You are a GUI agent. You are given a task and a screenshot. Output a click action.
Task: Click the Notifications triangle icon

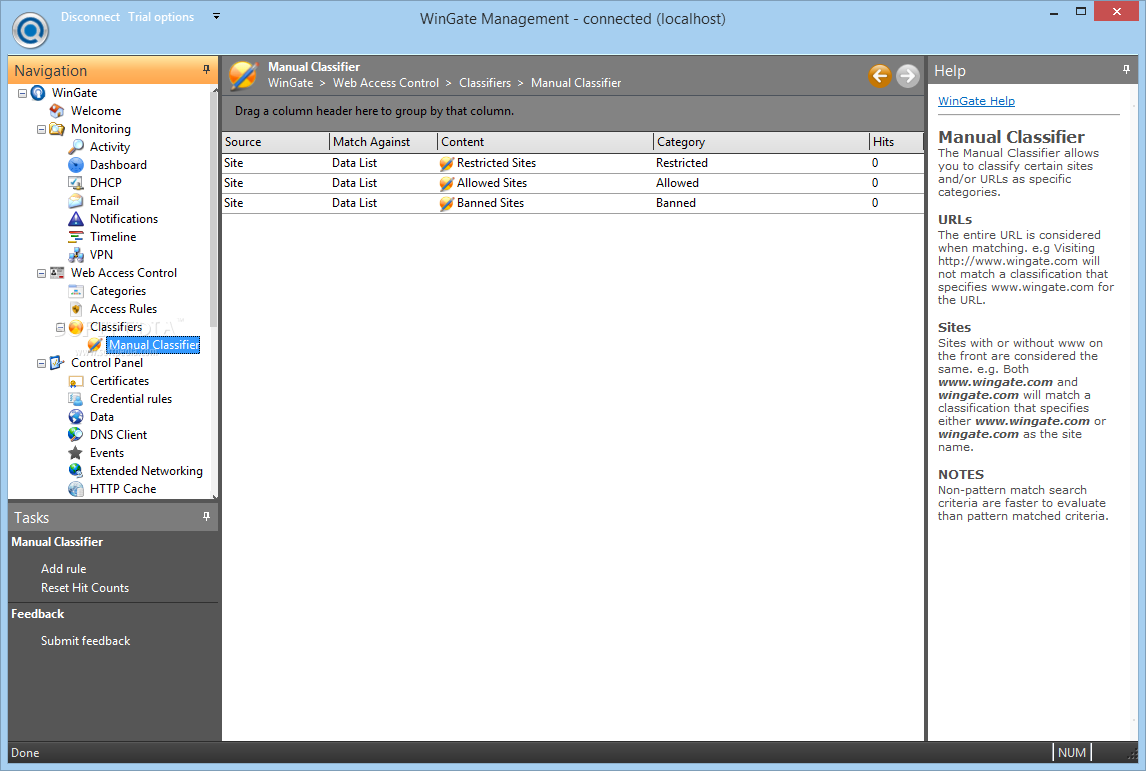point(76,219)
